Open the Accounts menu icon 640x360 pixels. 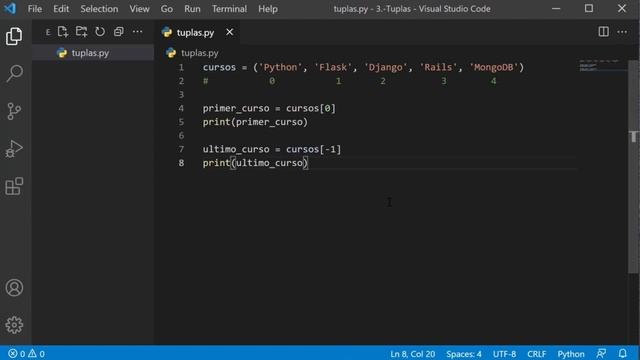click(x=14, y=287)
